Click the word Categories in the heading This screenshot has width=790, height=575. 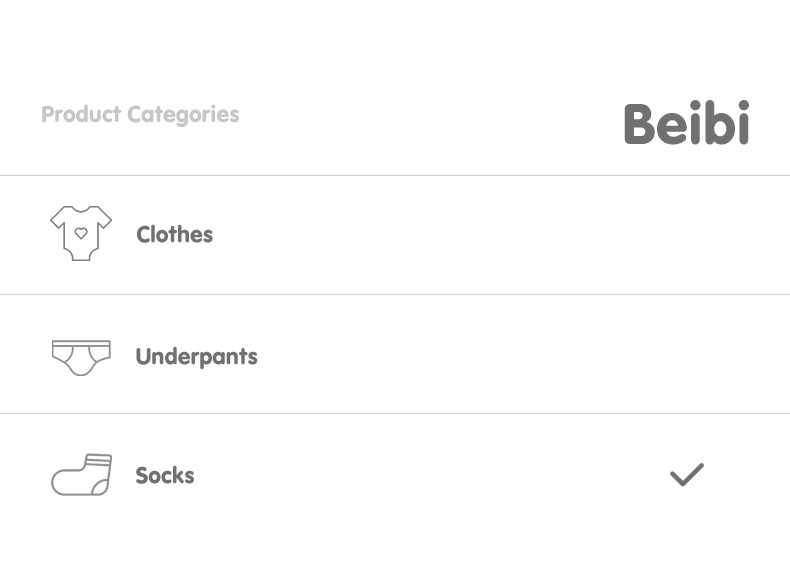click(x=183, y=115)
